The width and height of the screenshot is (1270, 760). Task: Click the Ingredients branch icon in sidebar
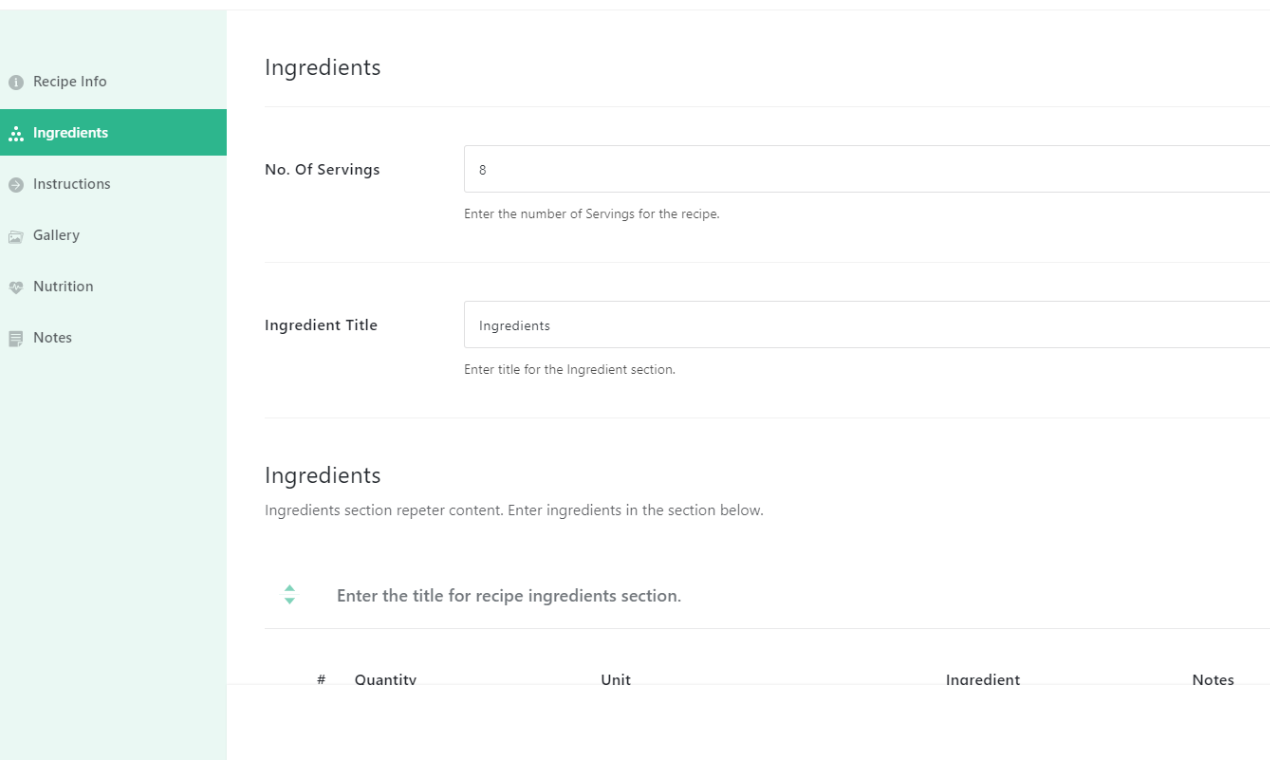click(x=16, y=132)
